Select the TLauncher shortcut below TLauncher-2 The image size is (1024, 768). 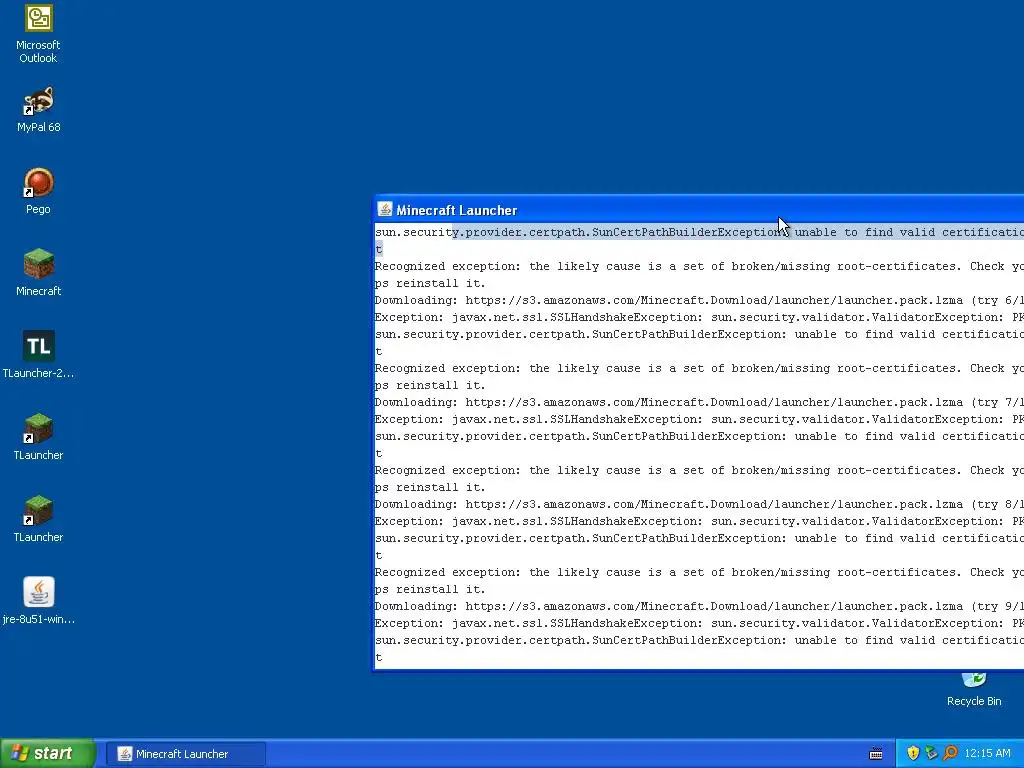coord(38,437)
